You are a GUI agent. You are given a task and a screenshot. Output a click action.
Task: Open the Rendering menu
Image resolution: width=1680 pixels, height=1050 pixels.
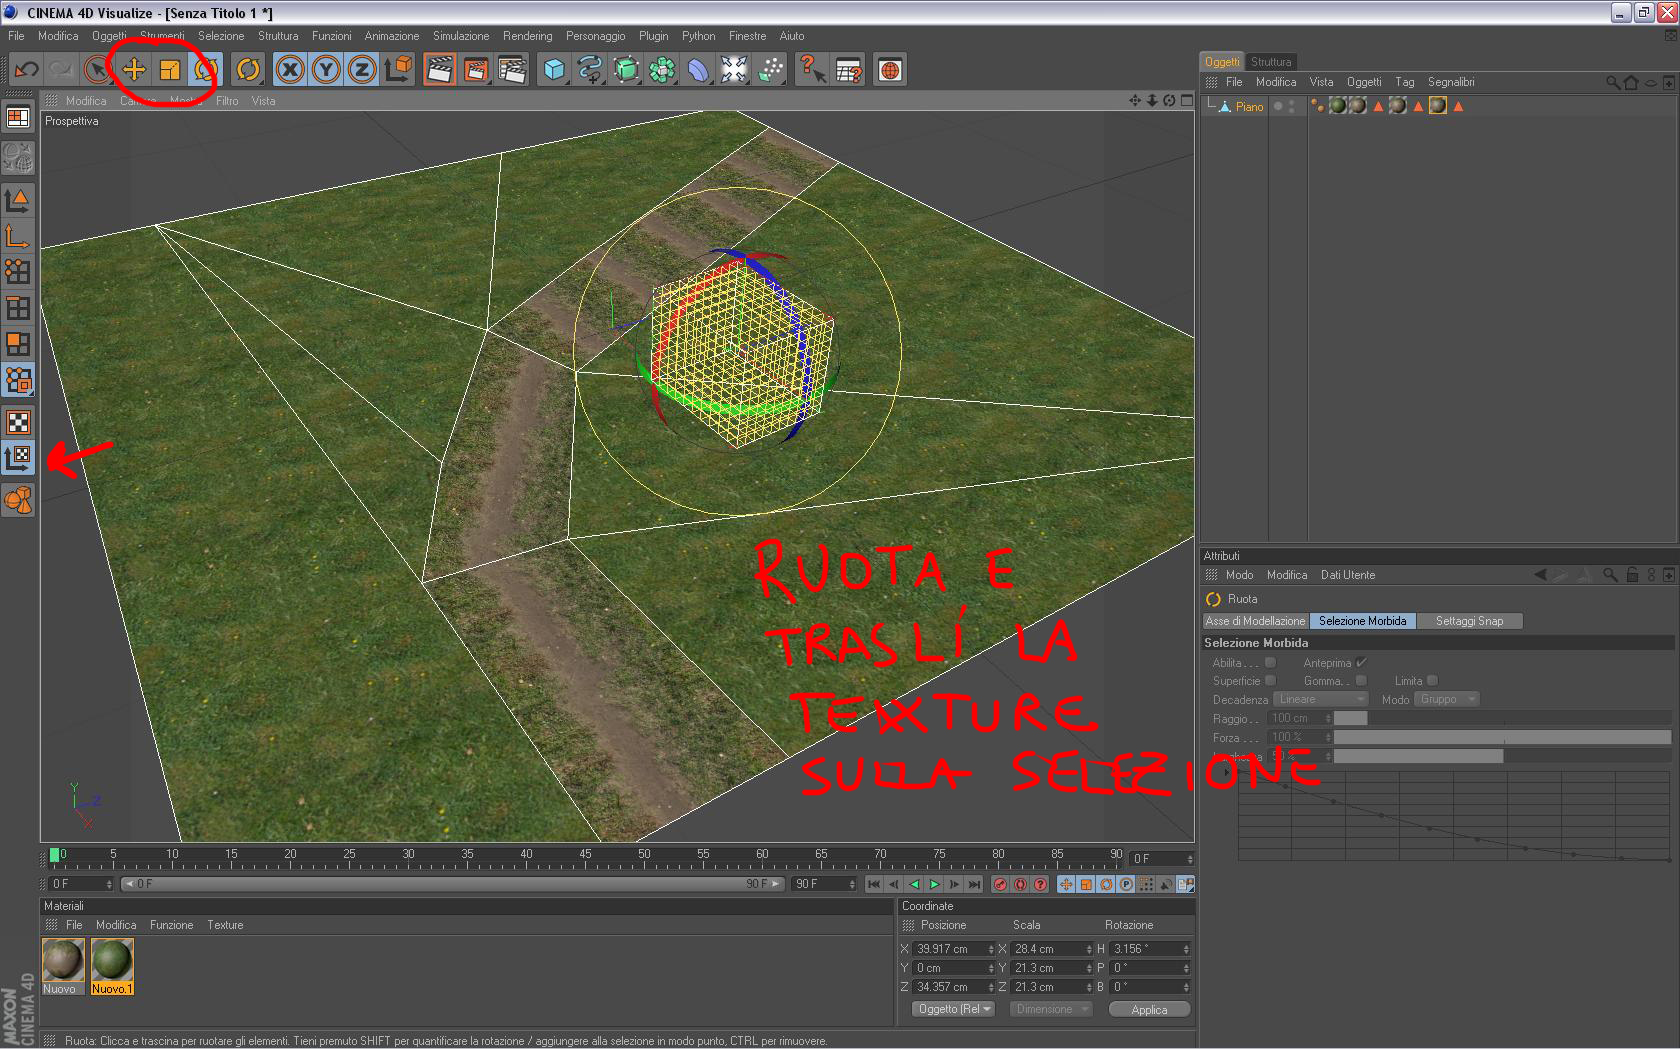point(528,36)
